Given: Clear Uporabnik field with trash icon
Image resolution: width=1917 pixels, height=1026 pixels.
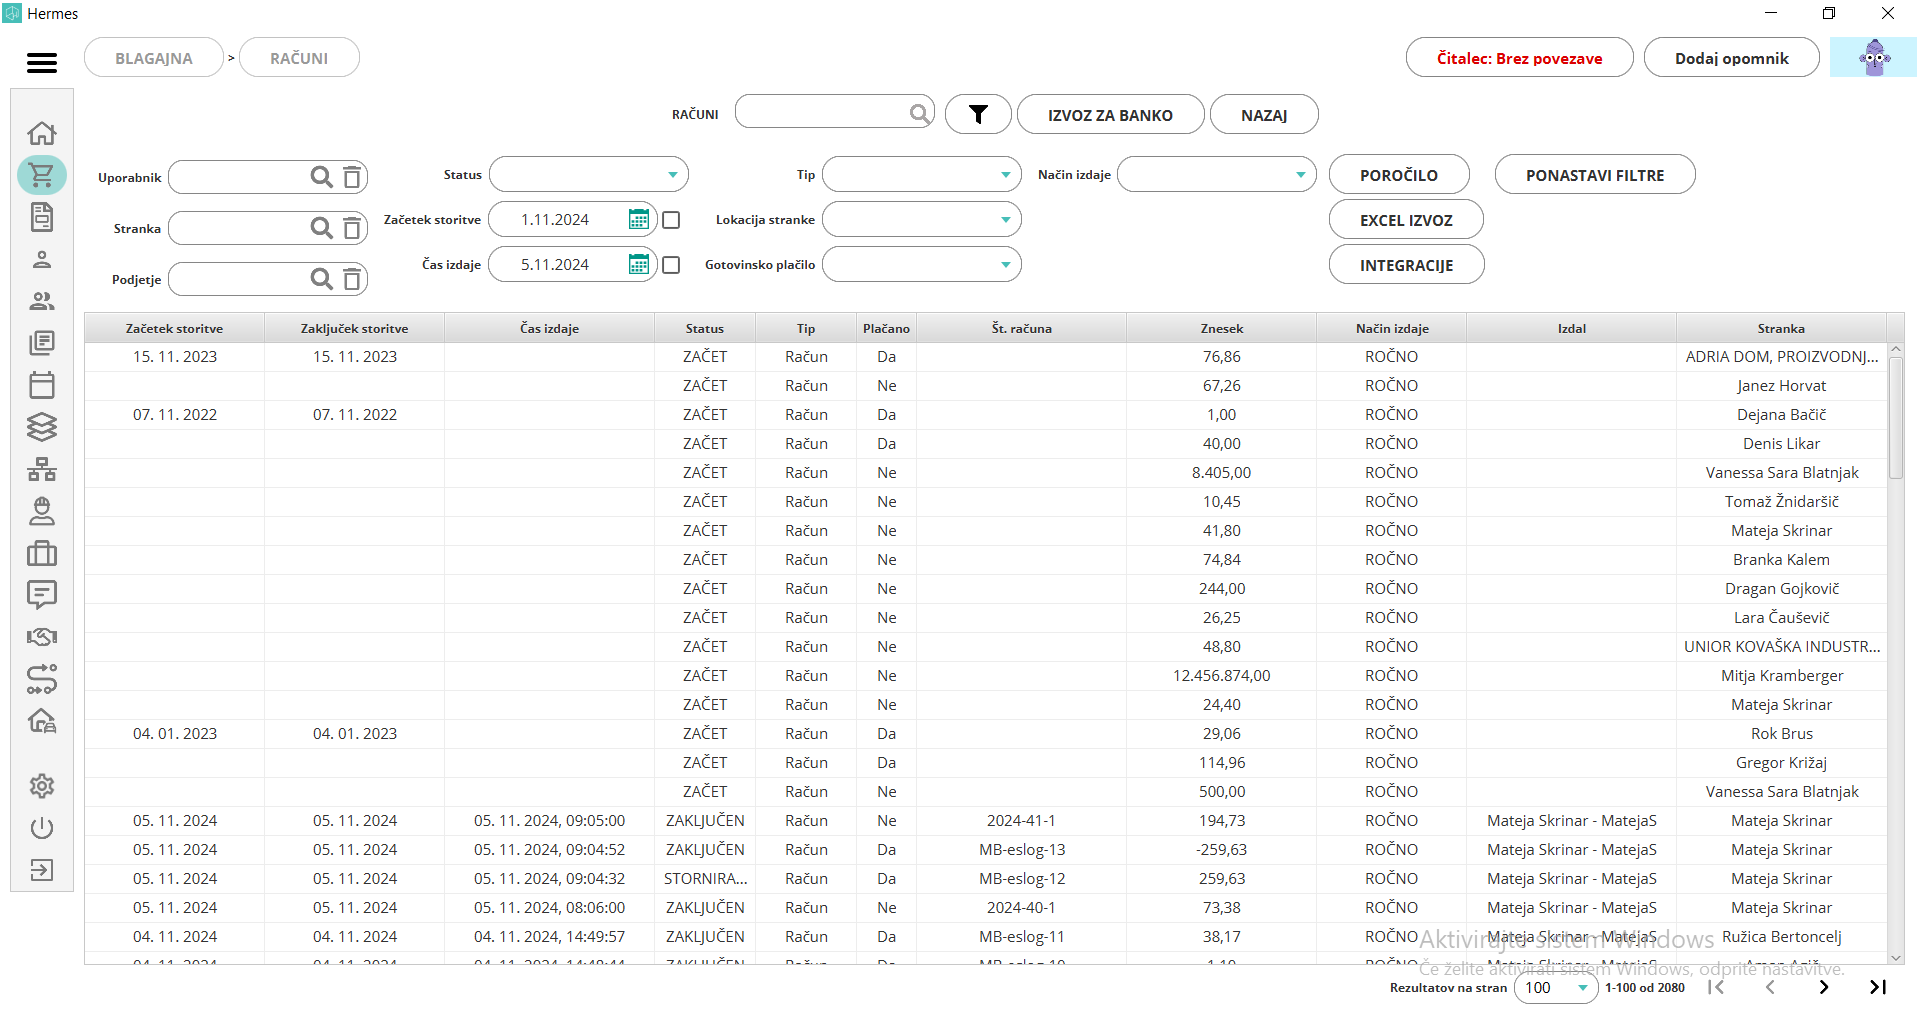Looking at the screenshot, I should [352, 177].
